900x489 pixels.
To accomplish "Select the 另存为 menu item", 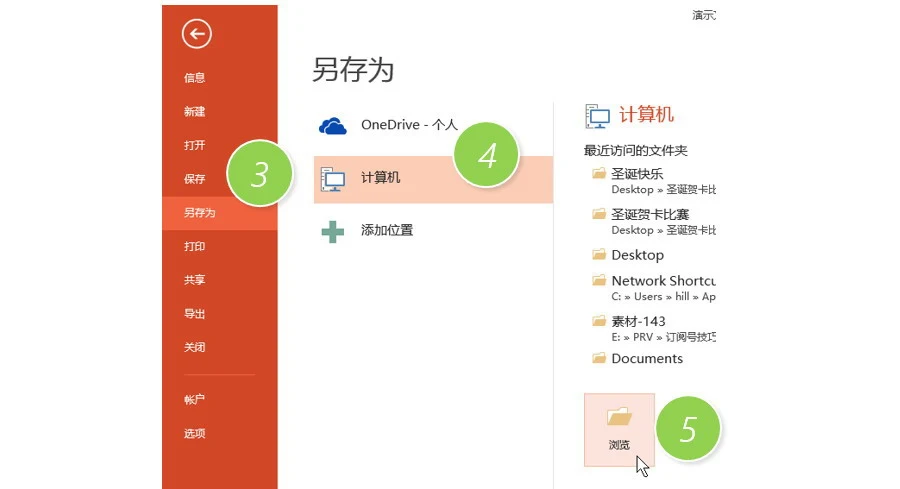I will point(199,213).
